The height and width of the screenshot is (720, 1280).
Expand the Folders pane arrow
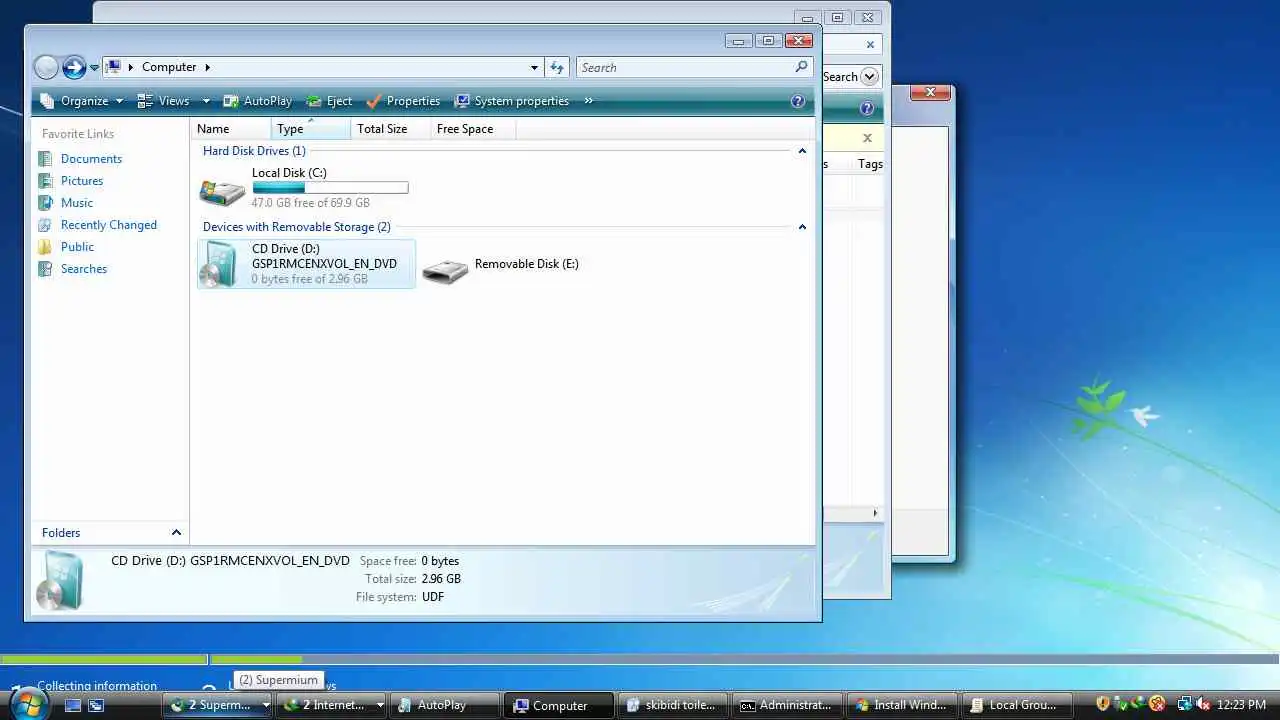(x=176, y=533)
